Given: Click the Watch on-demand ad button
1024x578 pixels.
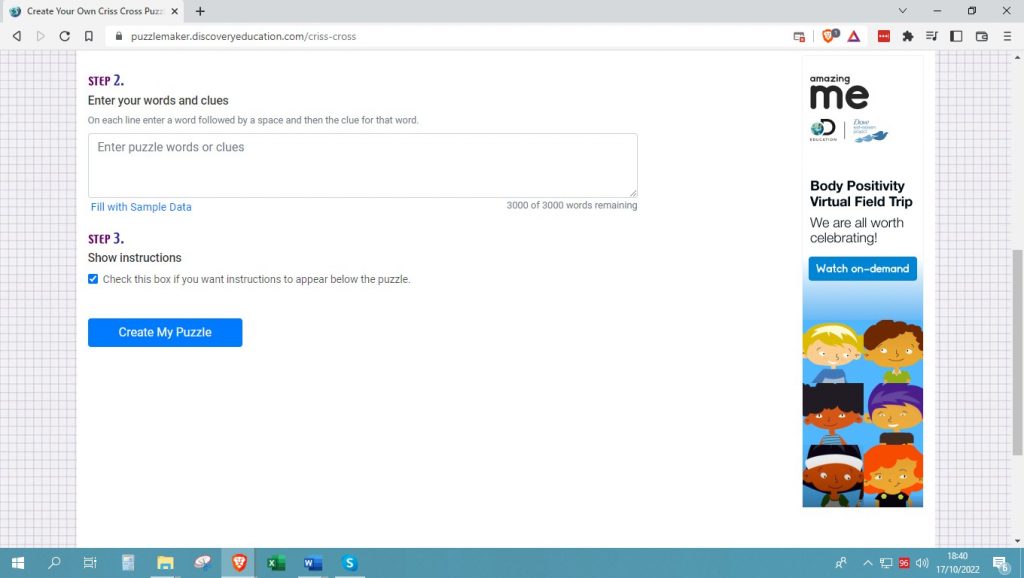Looking at the screenshot, I should point(862,269).
